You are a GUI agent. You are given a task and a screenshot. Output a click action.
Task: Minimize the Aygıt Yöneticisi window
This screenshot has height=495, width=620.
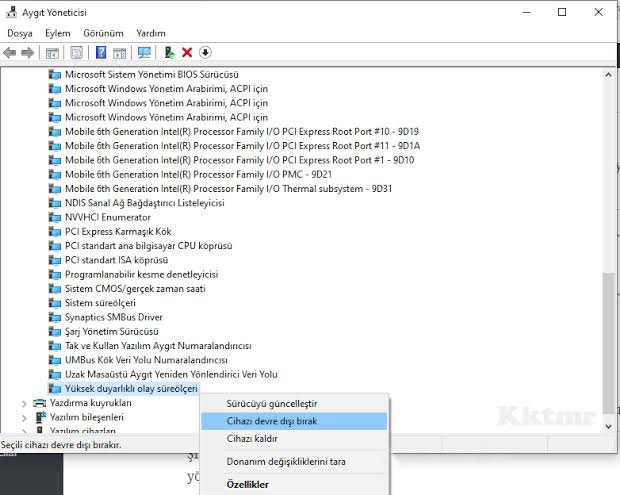click(x=526, y=12)
